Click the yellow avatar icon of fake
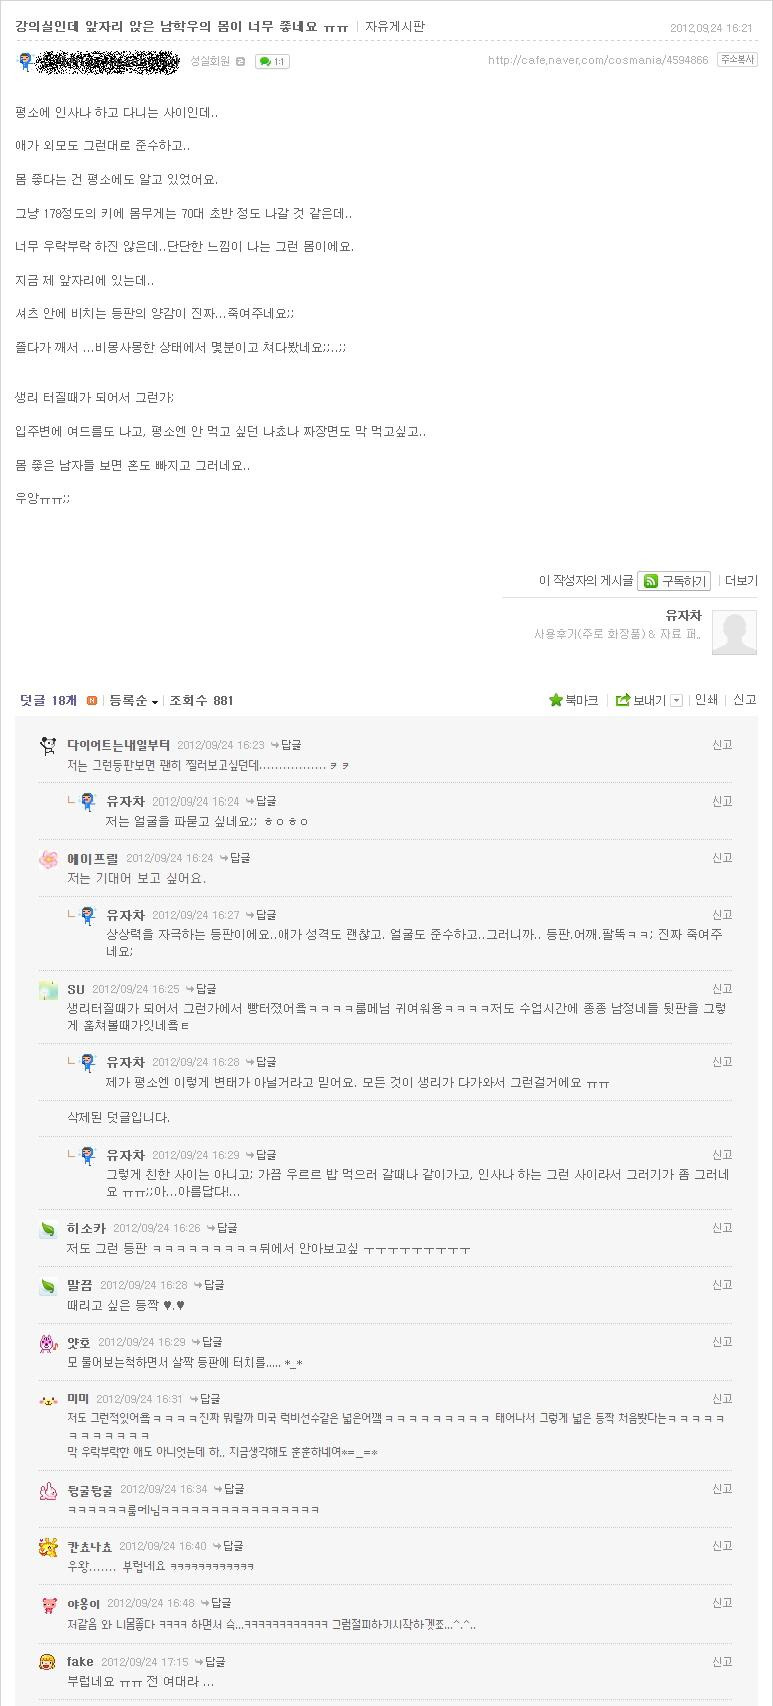 [x=48, y=1662]
